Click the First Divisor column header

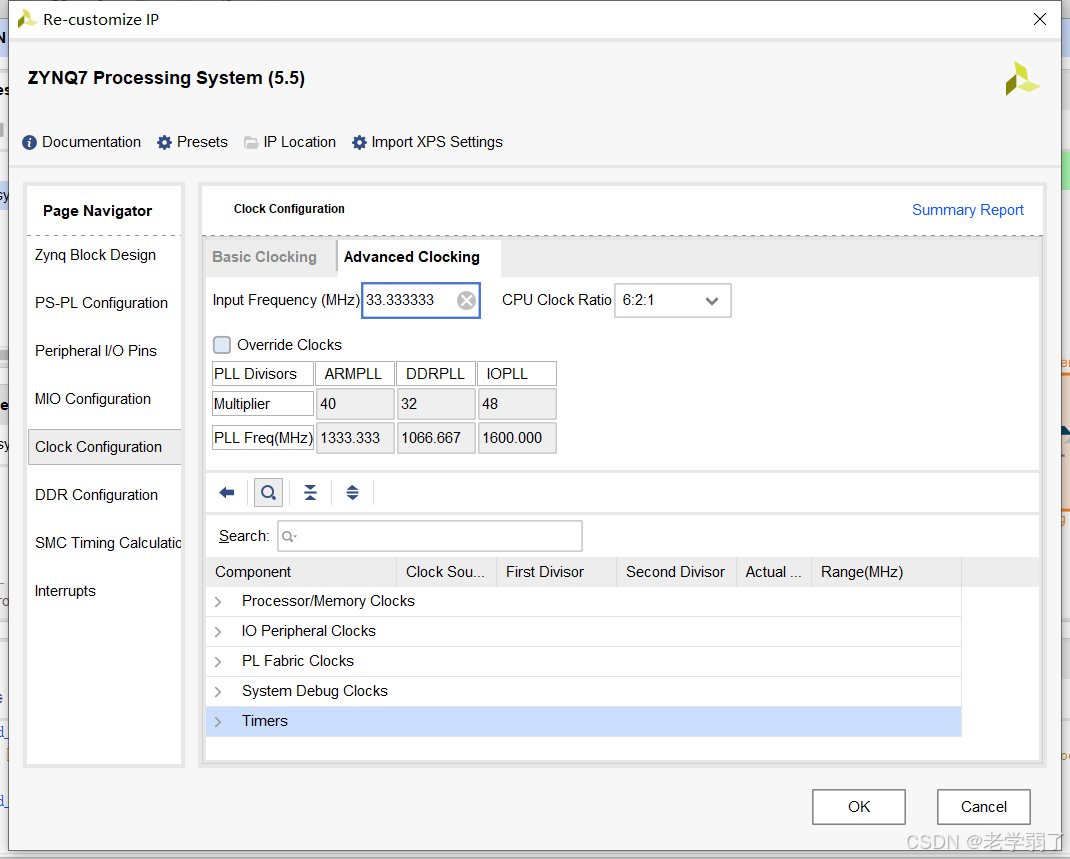coord(556,572)
